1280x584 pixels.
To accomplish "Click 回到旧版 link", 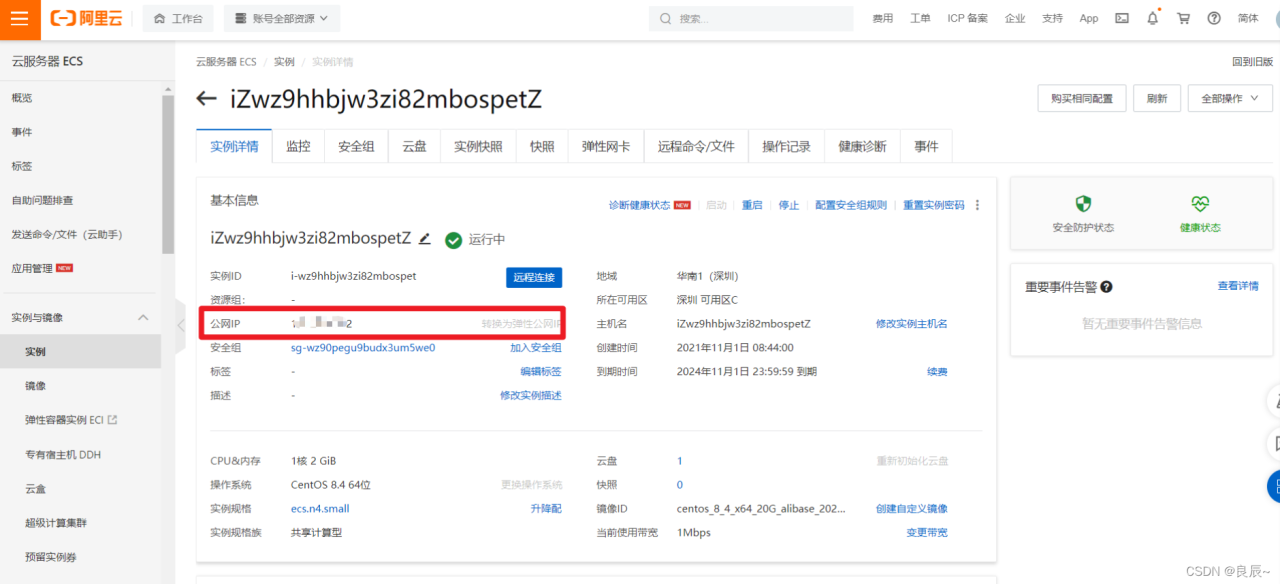I will [1252, 62].
